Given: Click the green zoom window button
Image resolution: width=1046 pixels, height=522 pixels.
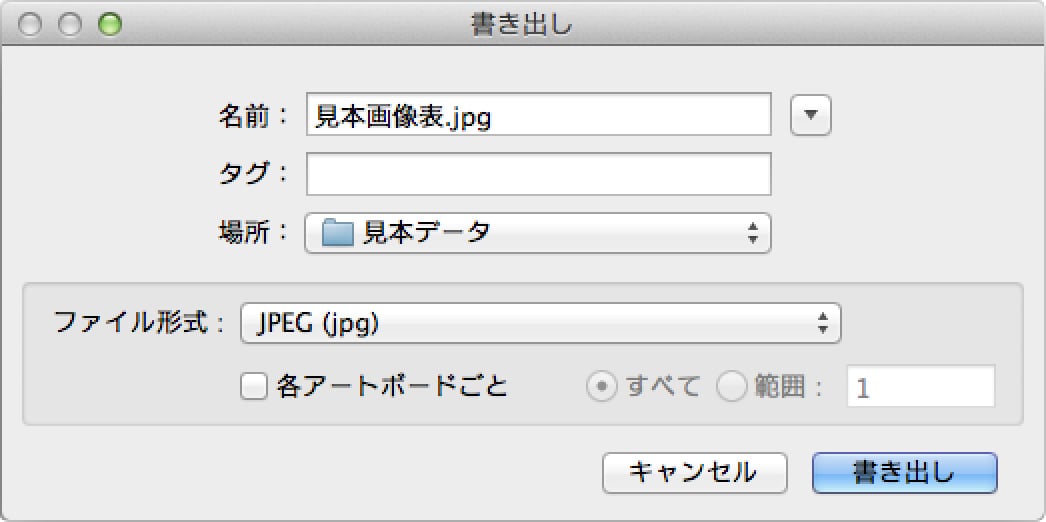Looking at the screenshot, I should [x=109, y=25].
